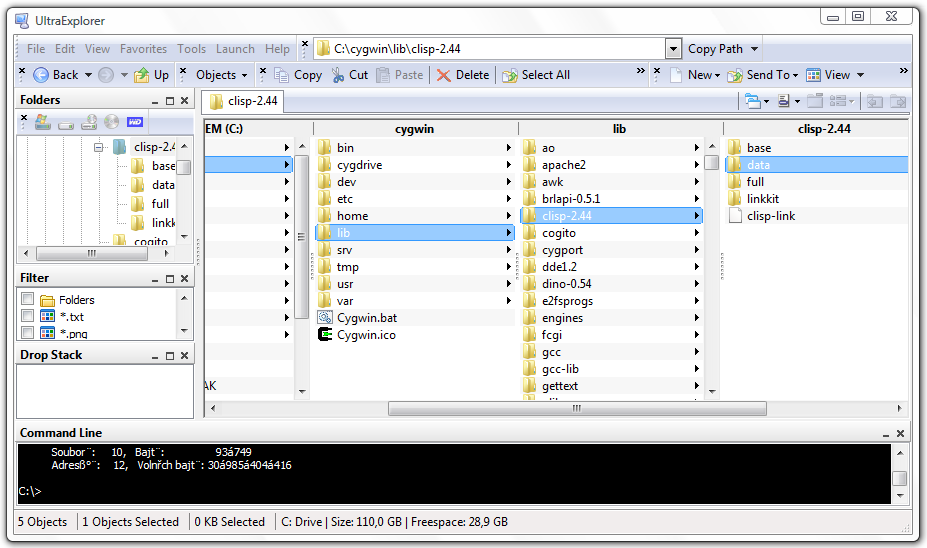The width and height of the screenshot is (927, 548).
Task: Expand arrow next to bin folder
Action: coord(508,148)
